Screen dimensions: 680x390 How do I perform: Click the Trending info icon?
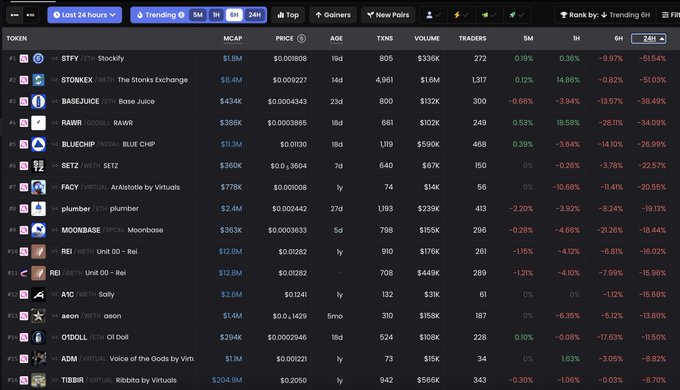tap(181, 15)
